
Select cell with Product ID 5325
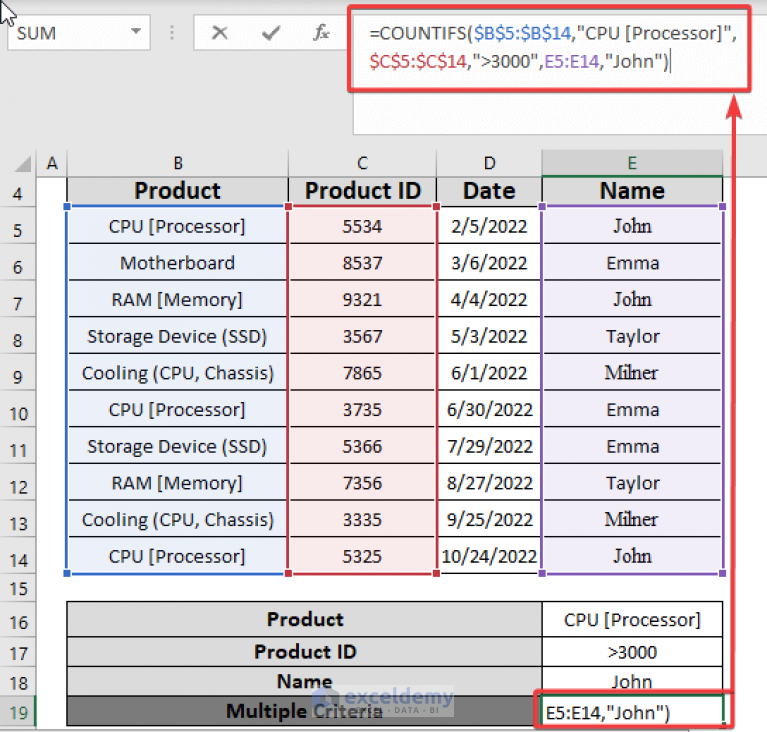click(362, 556)
